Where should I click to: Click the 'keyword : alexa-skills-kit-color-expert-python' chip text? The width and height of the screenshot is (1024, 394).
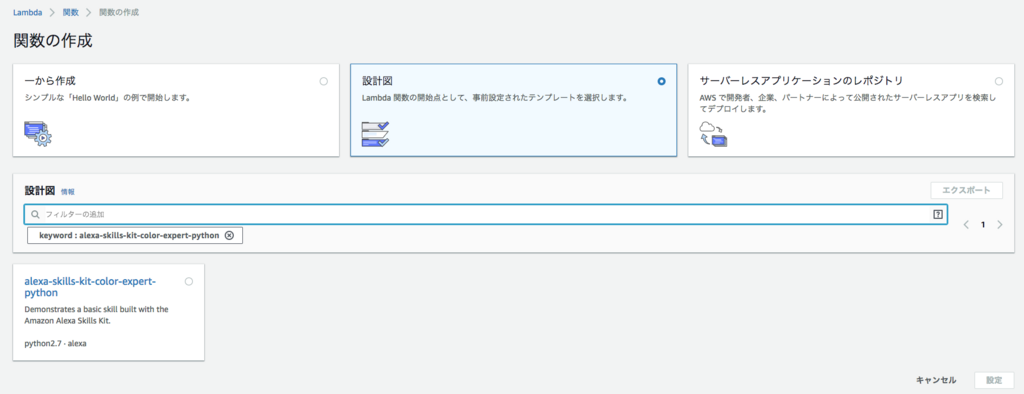tap(129, 235)
